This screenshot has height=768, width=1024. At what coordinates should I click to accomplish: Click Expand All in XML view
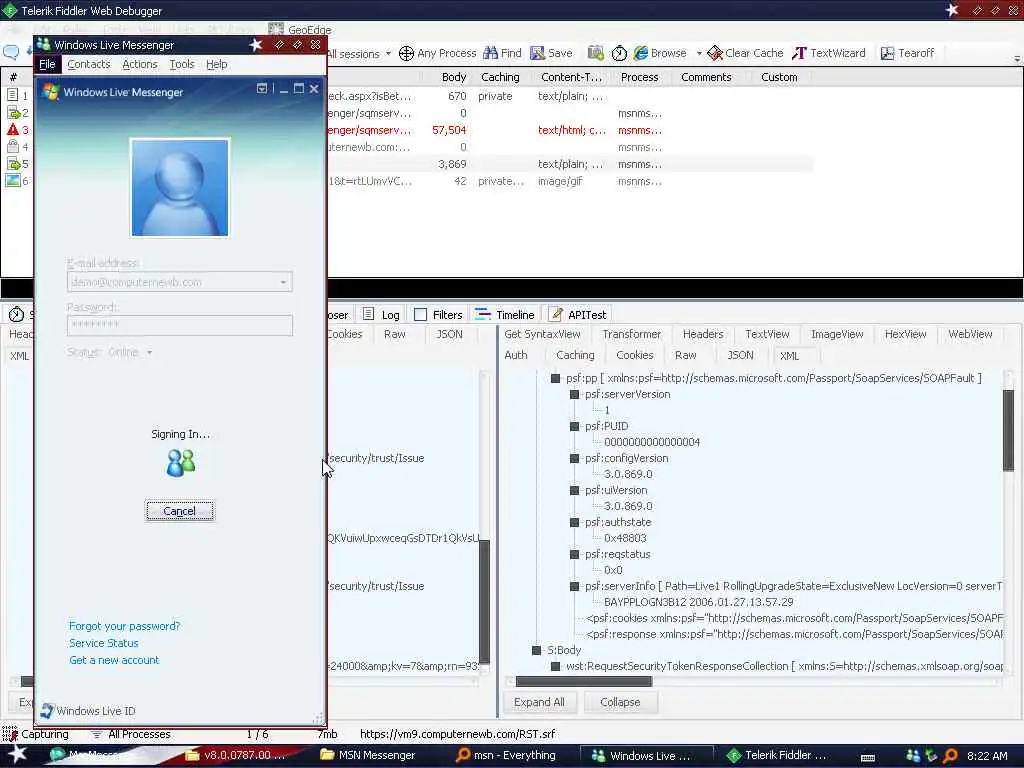(x=539, y=702)
